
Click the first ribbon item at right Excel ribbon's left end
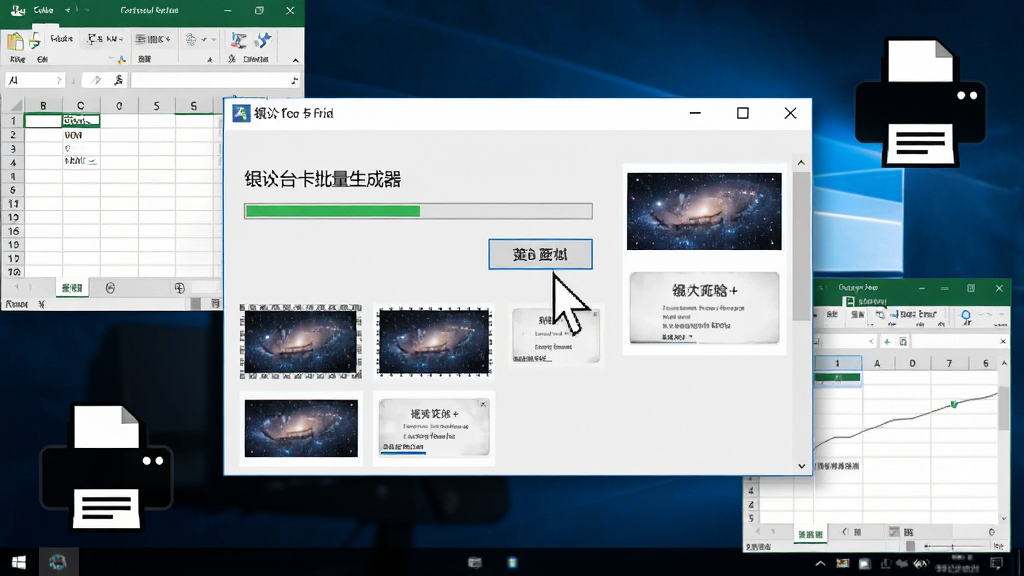pos(832,315)
